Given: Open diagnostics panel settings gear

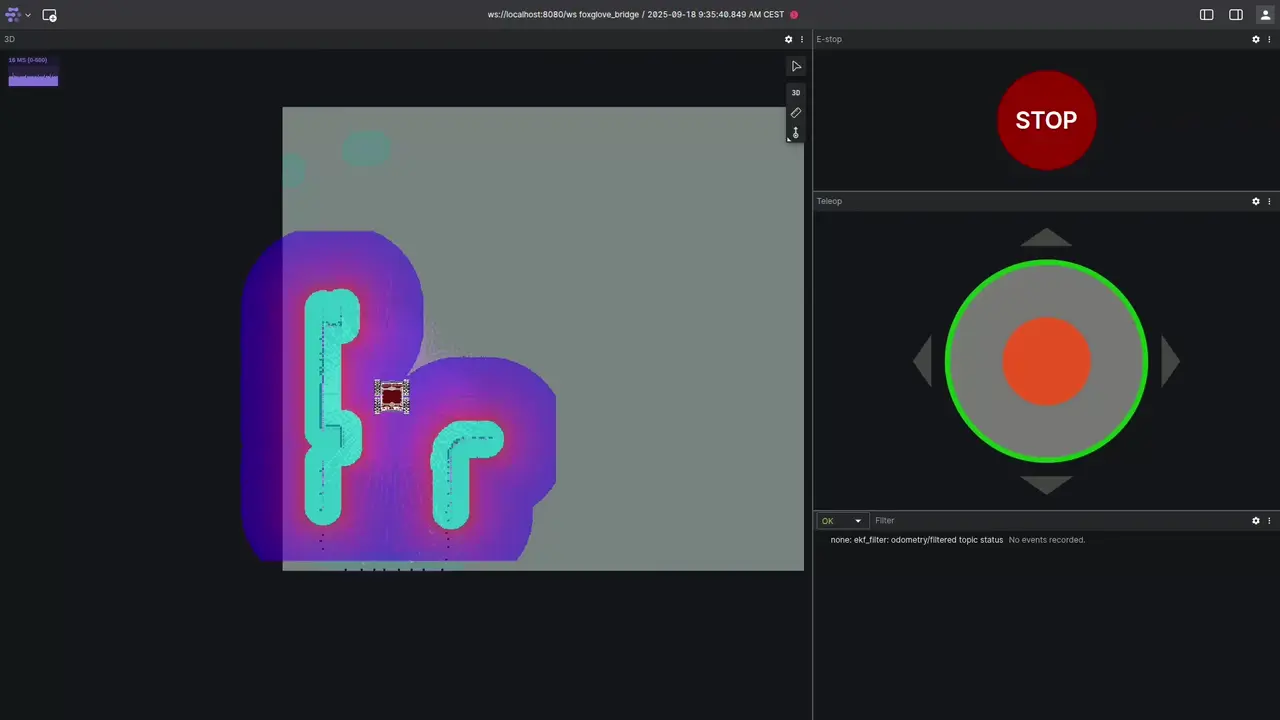Looking at the screenshot, I should click(1256, 521).
